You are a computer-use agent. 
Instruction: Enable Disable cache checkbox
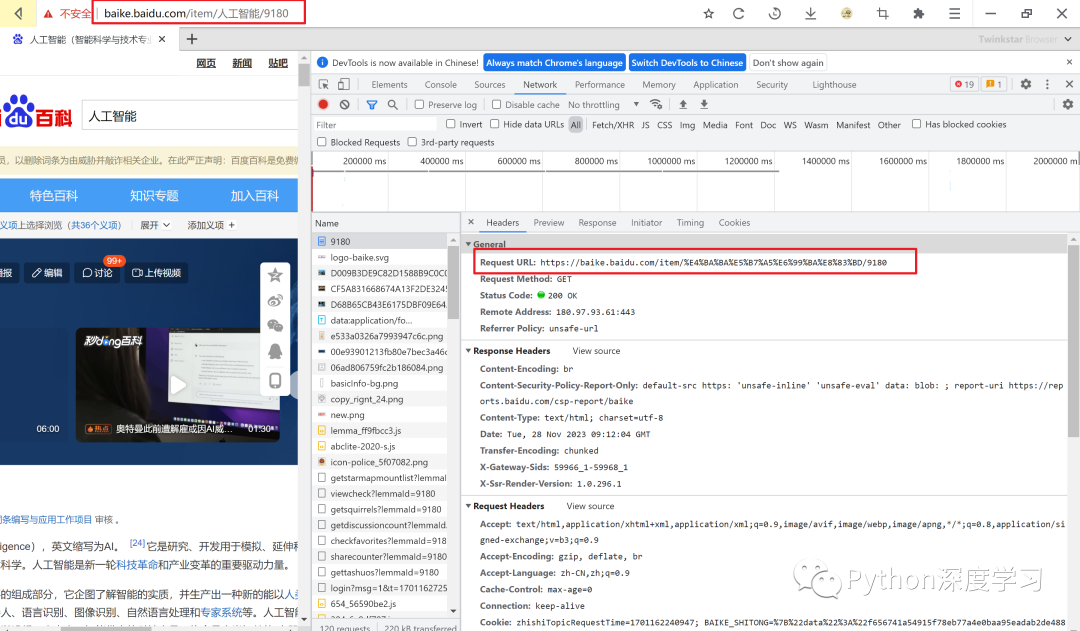pyautogui.click(x=496, y=105)
